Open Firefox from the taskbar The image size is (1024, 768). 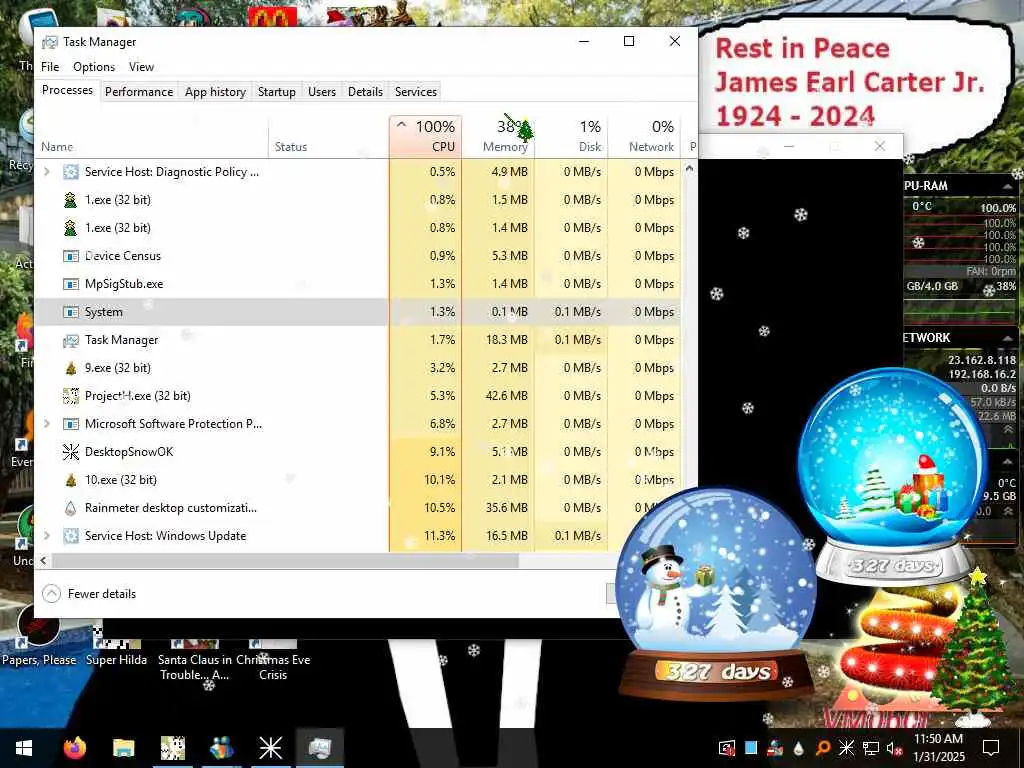(x=74, y=748)
